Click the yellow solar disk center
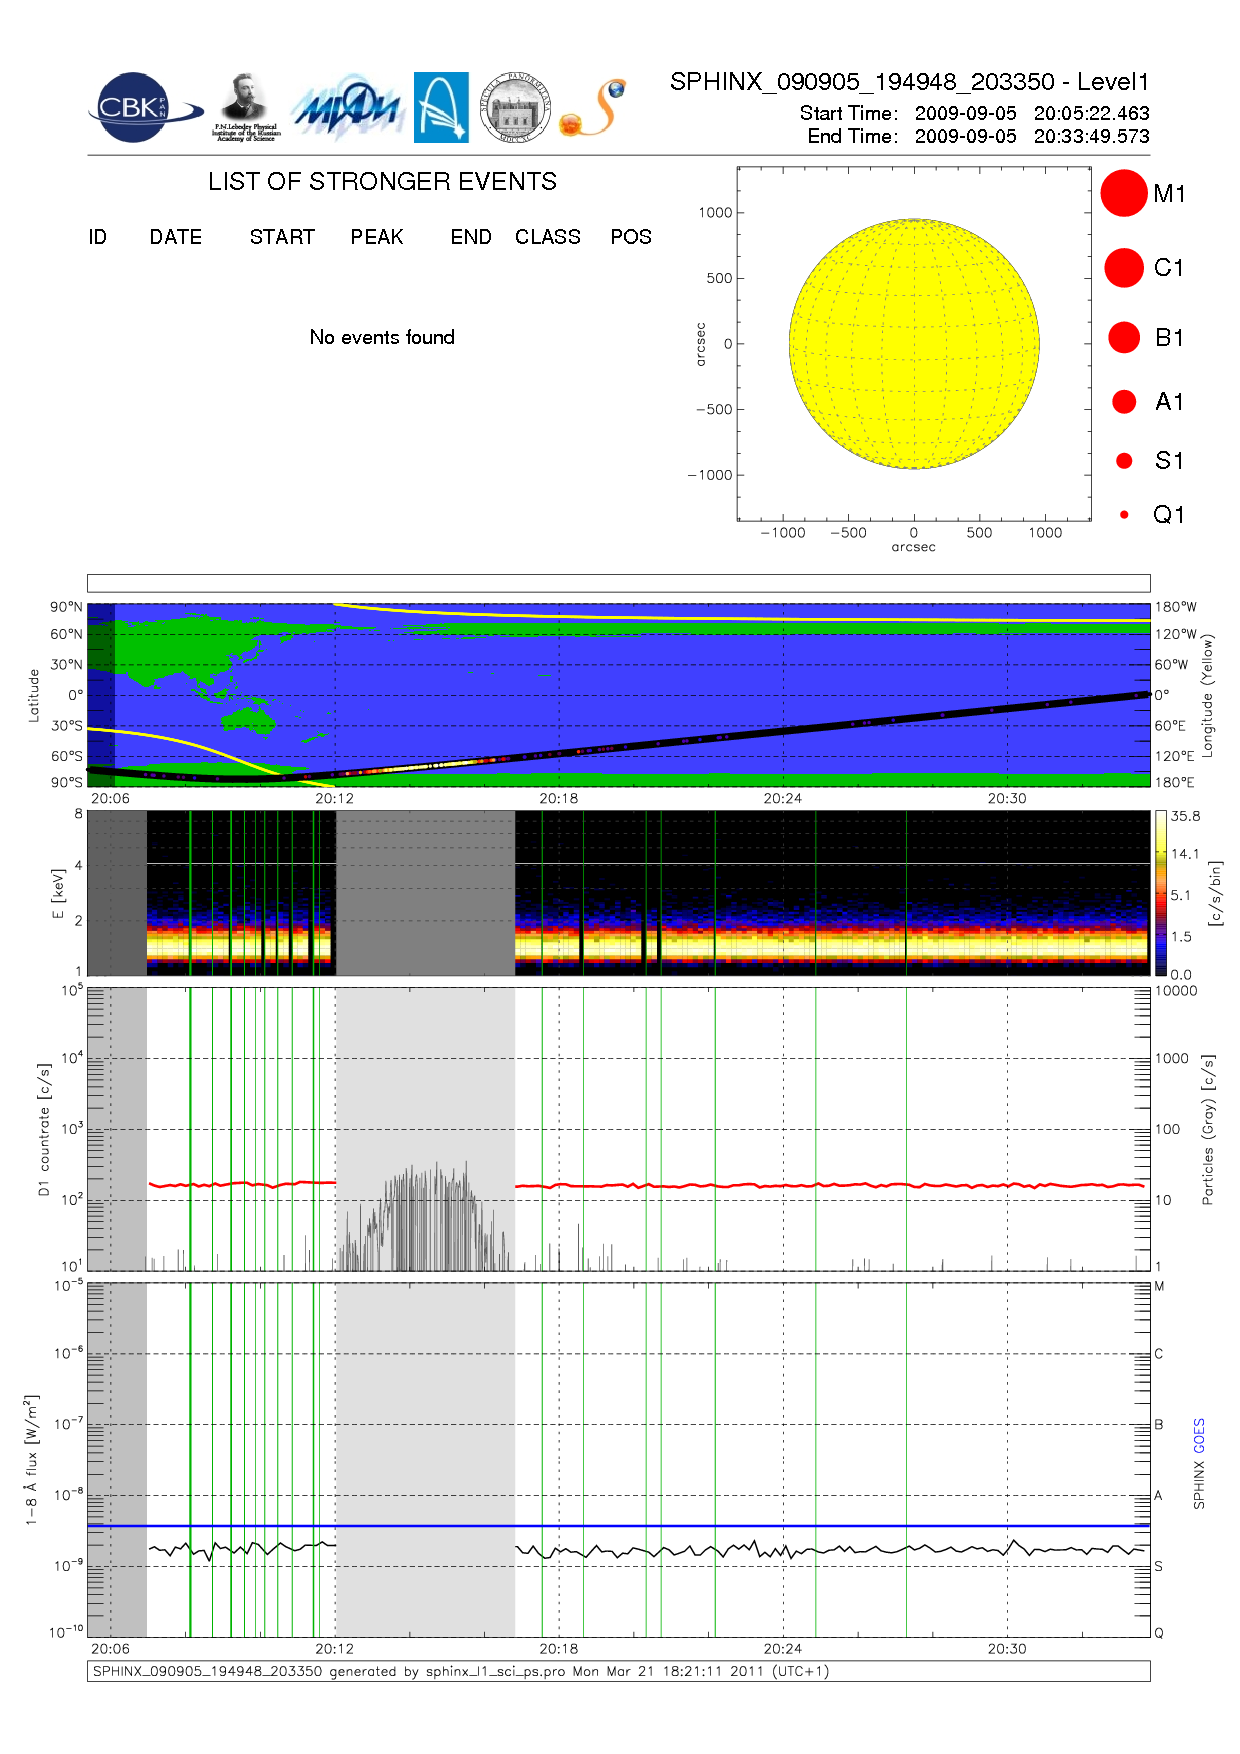This screenshot has width=1240, height=1754. click(x=914, y=344)
